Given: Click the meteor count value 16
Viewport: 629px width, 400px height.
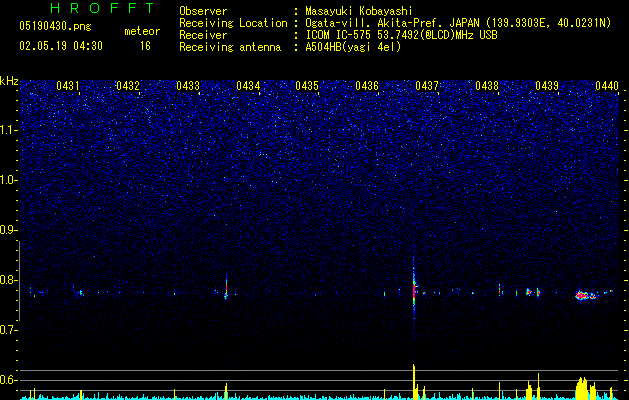Looking at the screenshot, I should click(x=145, y=46).
